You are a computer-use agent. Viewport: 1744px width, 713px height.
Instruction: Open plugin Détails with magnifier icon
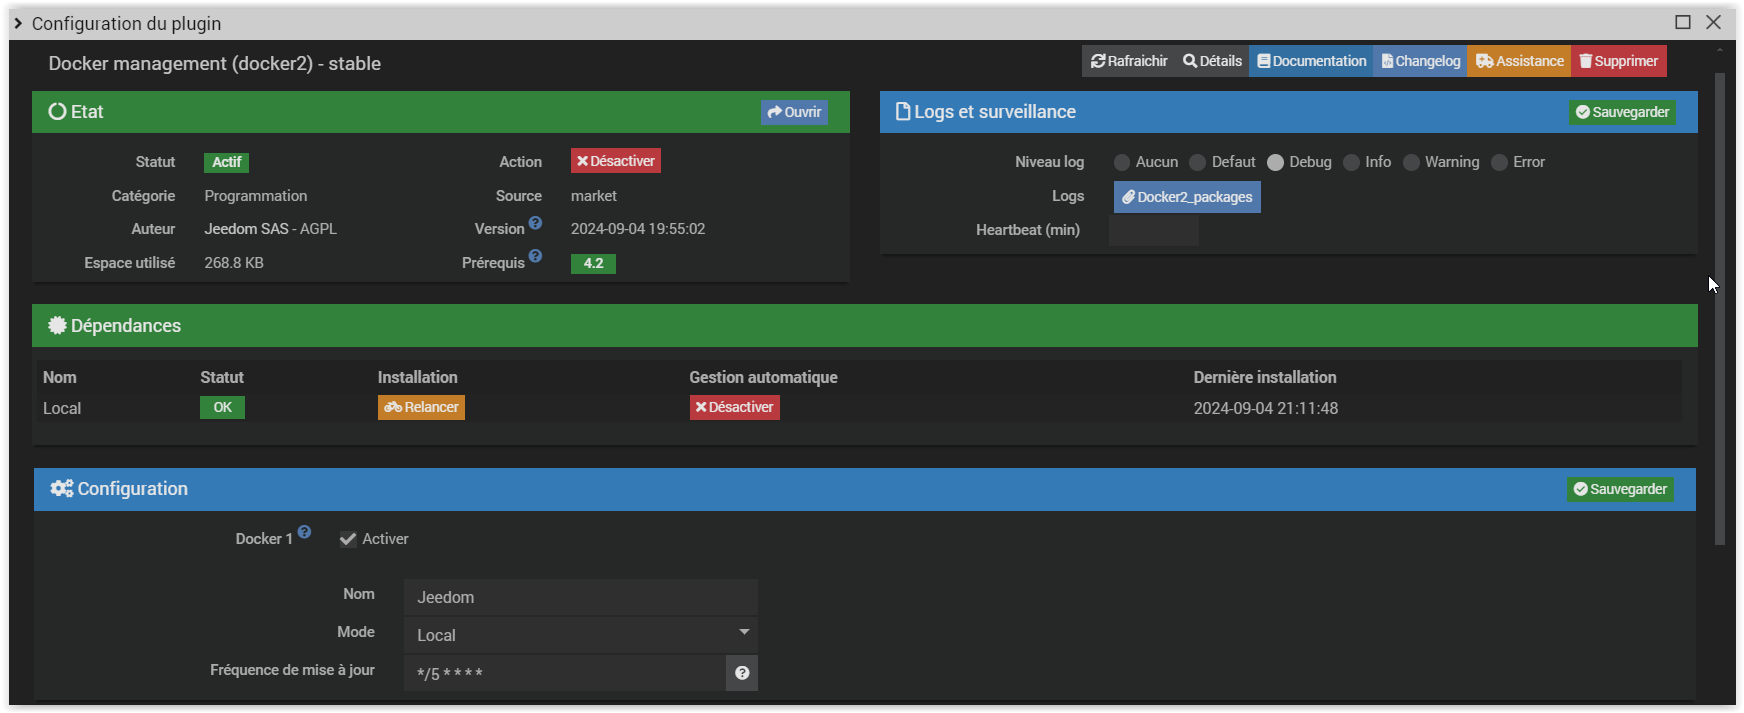[x=1212, y=61]
